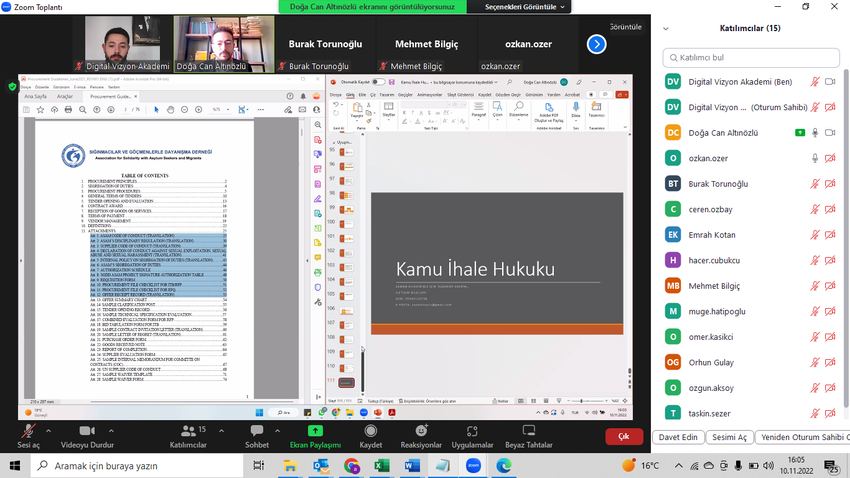Click Adobe PDF Oluştur ve Paylaş icon

[x=549, y=107]
